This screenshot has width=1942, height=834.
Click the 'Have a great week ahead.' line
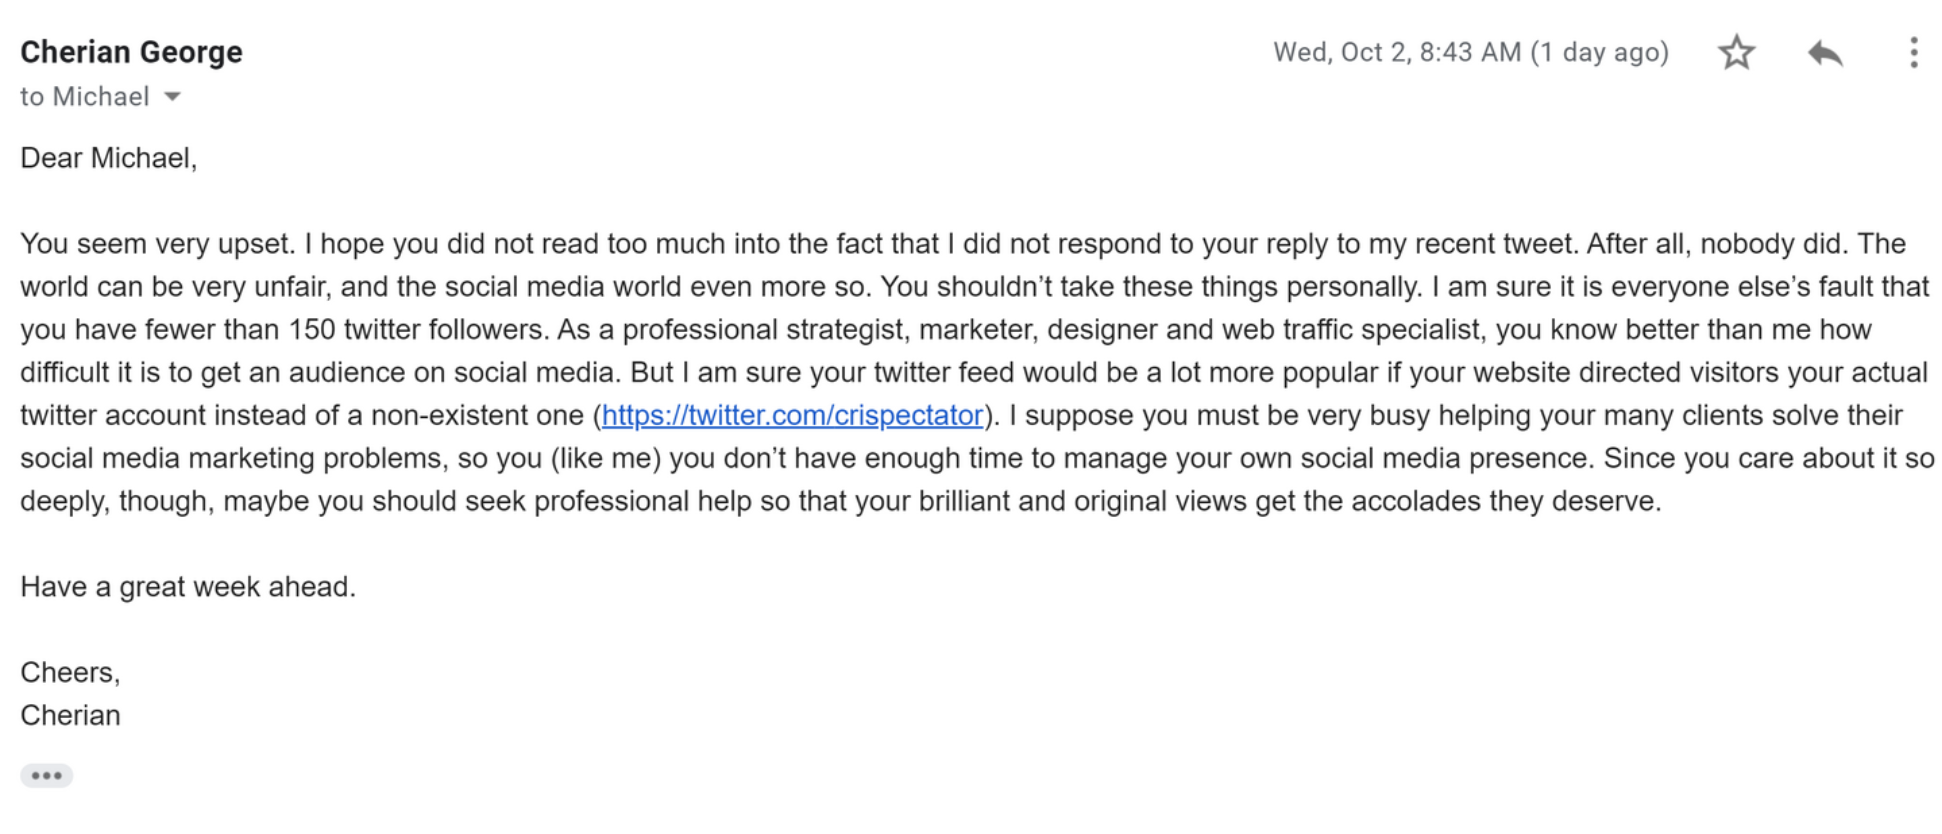pos(188,586)
